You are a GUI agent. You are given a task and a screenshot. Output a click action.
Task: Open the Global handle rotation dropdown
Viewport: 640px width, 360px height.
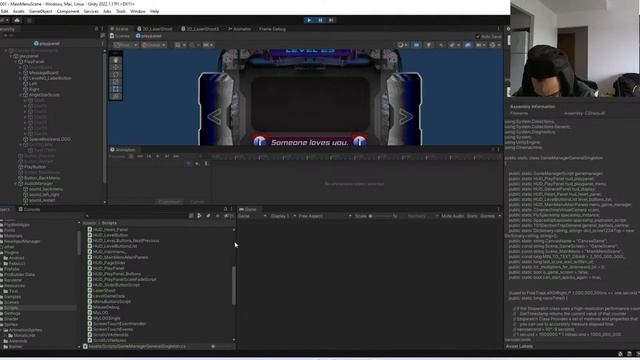point(153,45)
